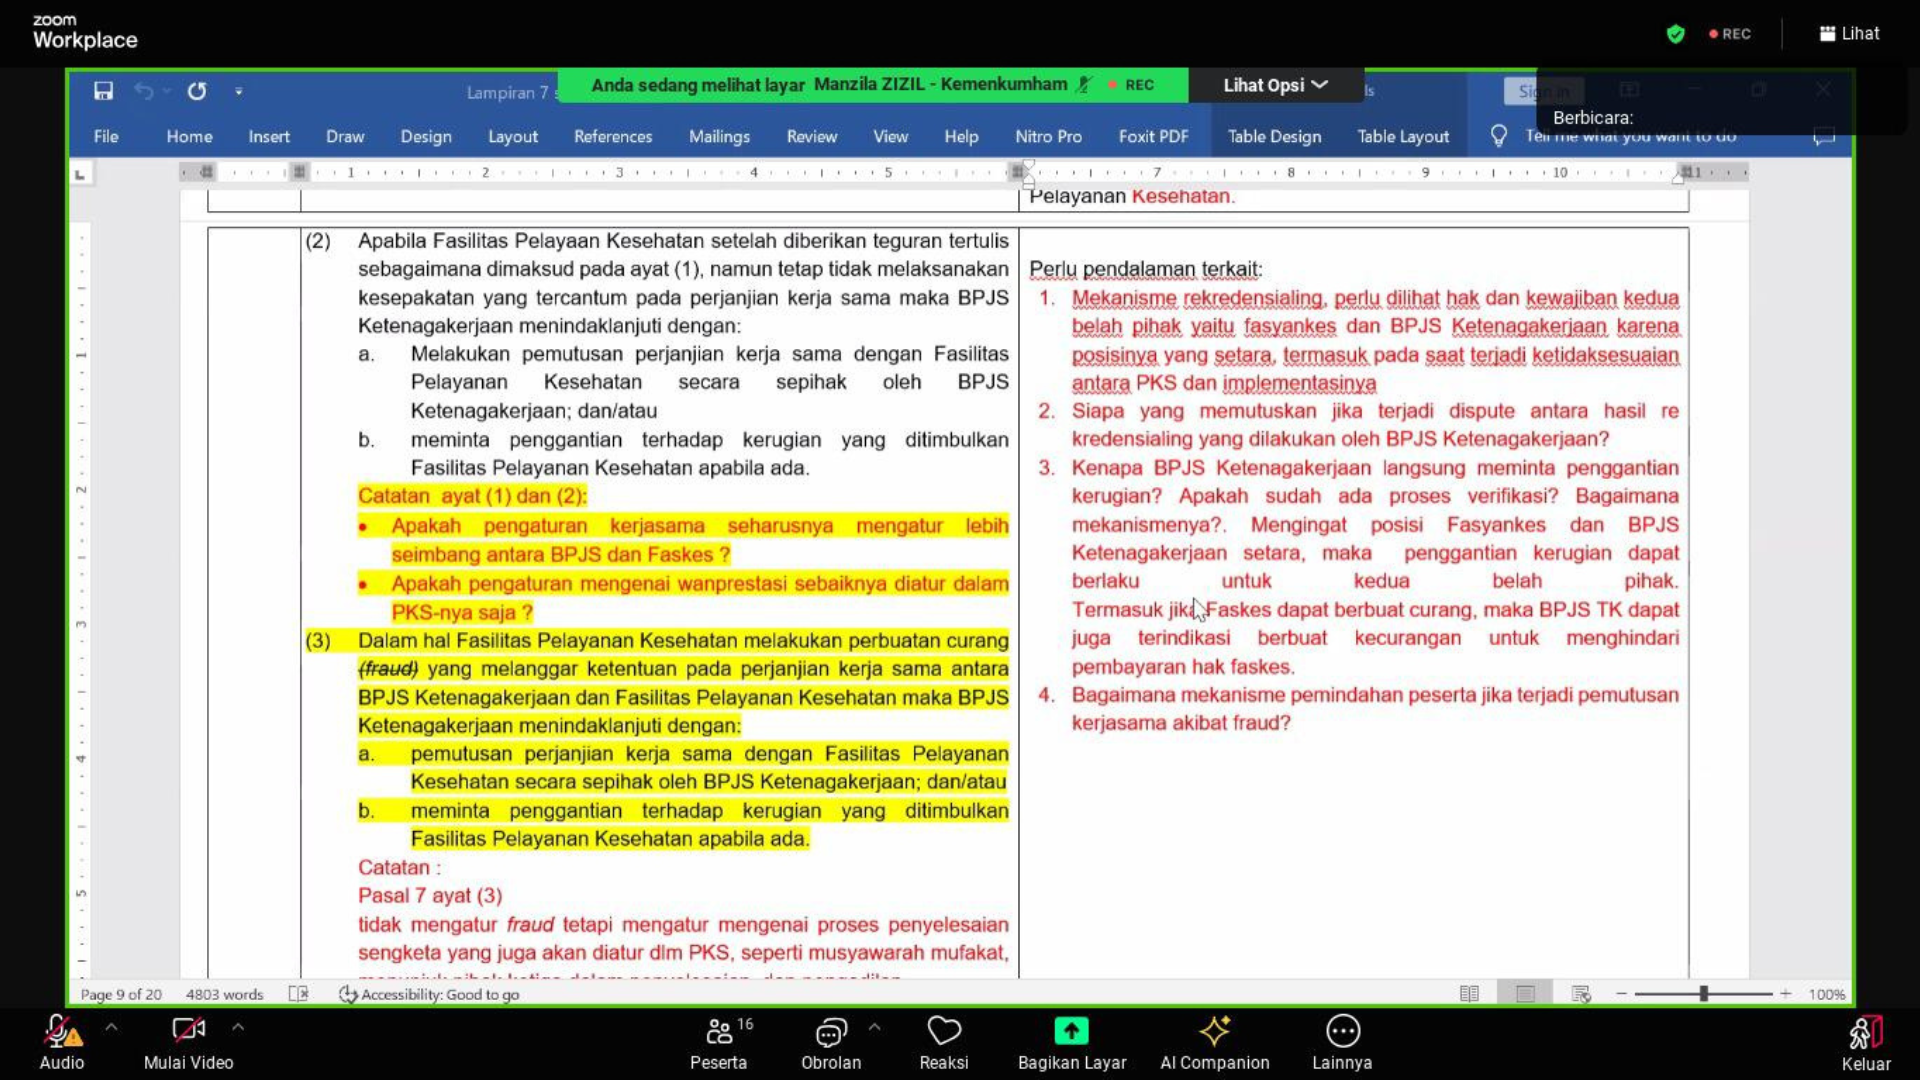Click the "Perlu pendalaman terkait:" text

(1145, 269)
